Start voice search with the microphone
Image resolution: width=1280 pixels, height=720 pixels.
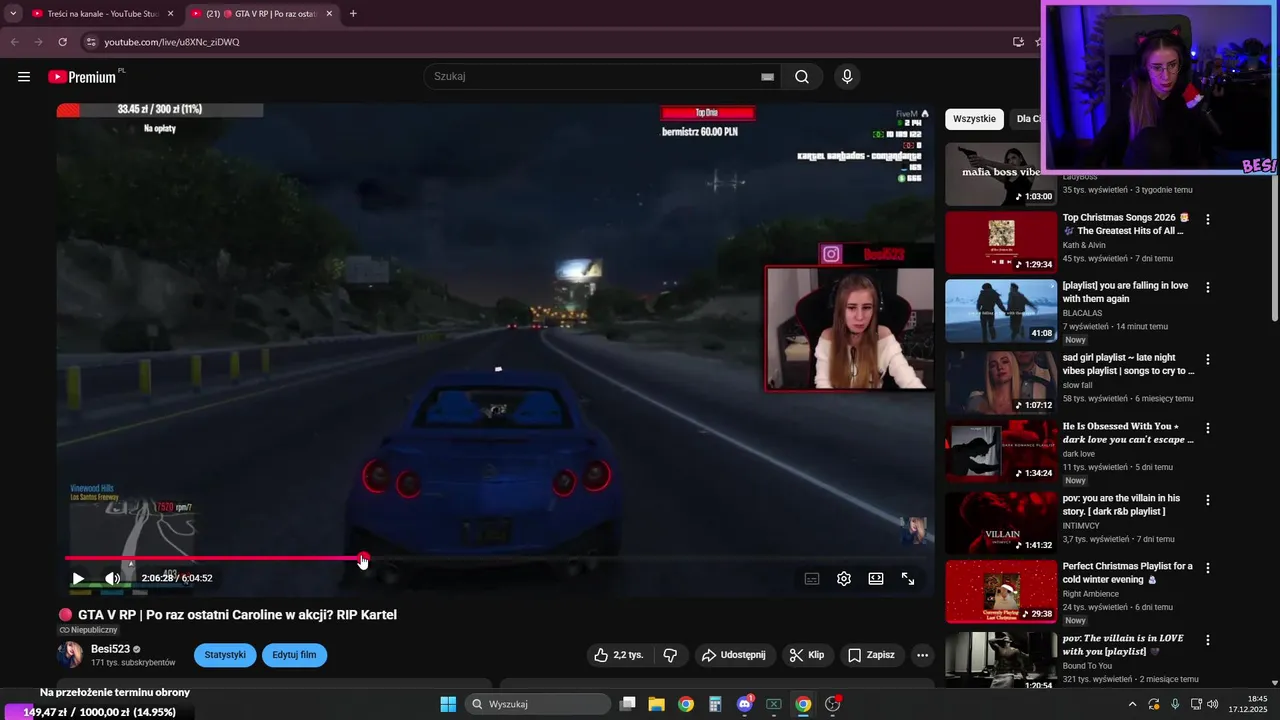(847, 77)
